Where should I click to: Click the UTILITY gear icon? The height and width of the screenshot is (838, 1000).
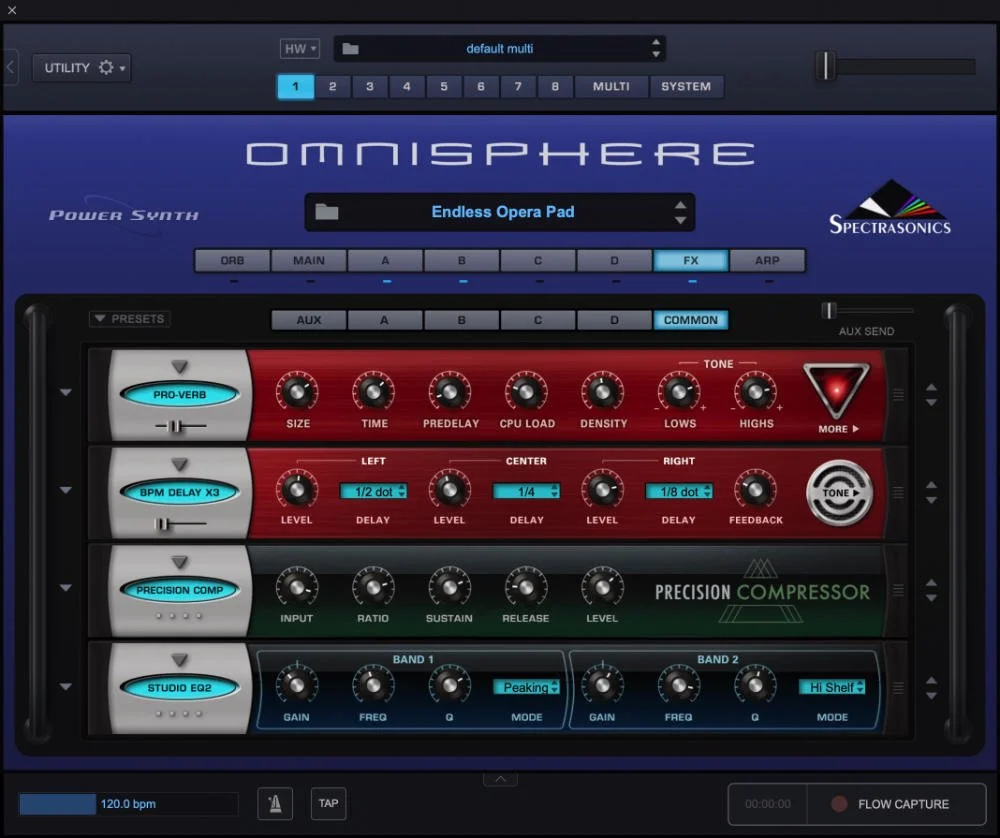coord(106,68)
